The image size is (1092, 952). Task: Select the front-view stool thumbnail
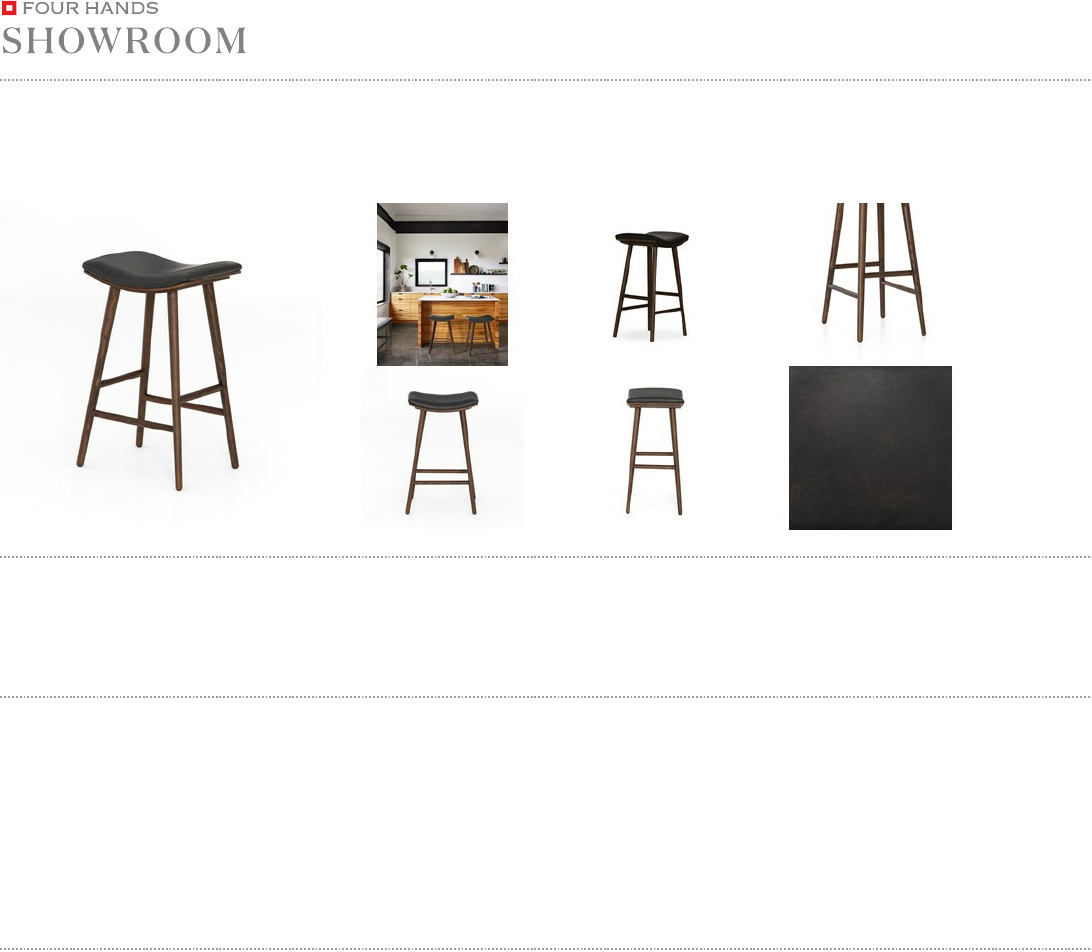442,449
